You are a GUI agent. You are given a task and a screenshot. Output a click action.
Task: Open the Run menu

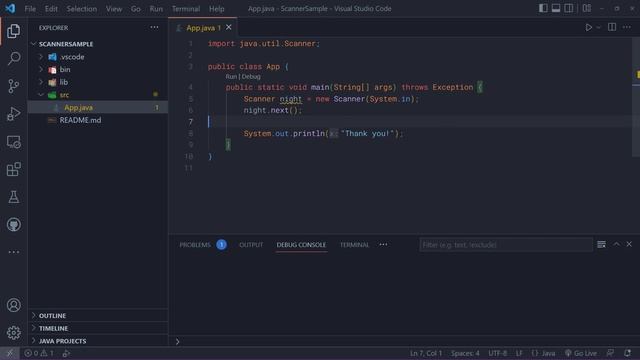tap(156, 9)
